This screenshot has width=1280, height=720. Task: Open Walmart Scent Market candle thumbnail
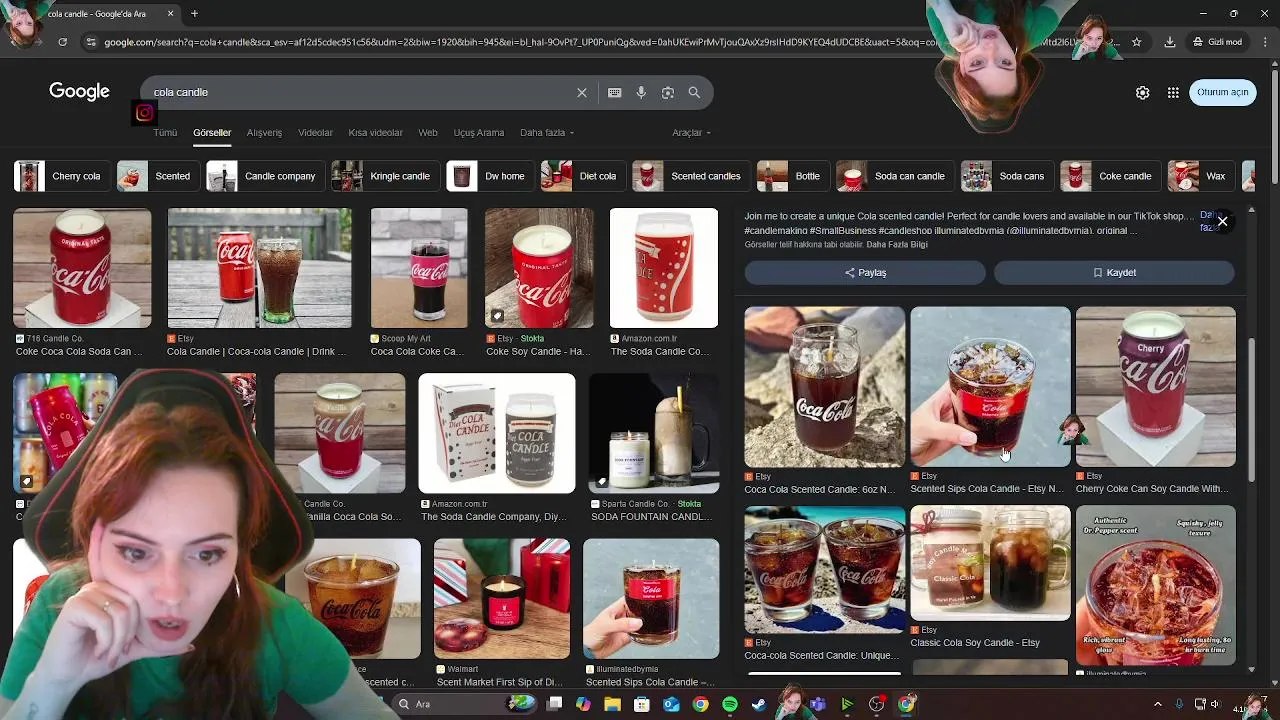502,599
